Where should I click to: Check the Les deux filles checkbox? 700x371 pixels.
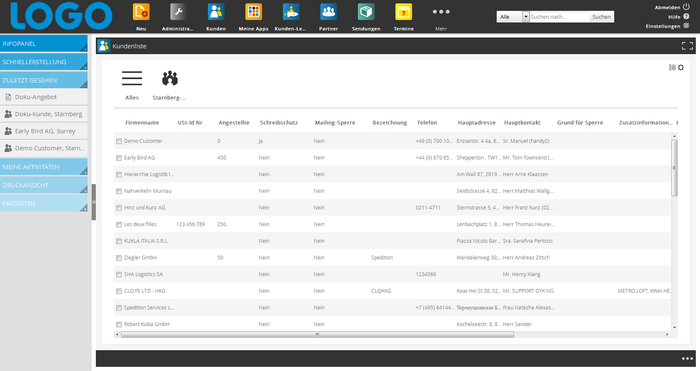pos(119,225)
